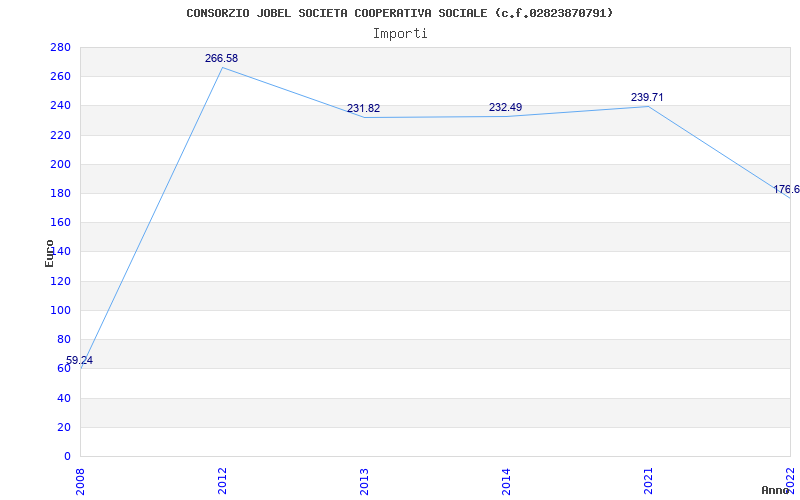Select the 2012 x-axis year label
This screenshot has height=500, width=800.
point(222,481)
